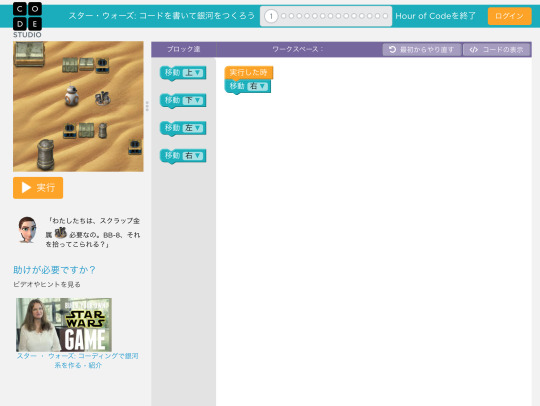
Task: Click the 最初からやり直す restart button
Action: click(422, 50)
